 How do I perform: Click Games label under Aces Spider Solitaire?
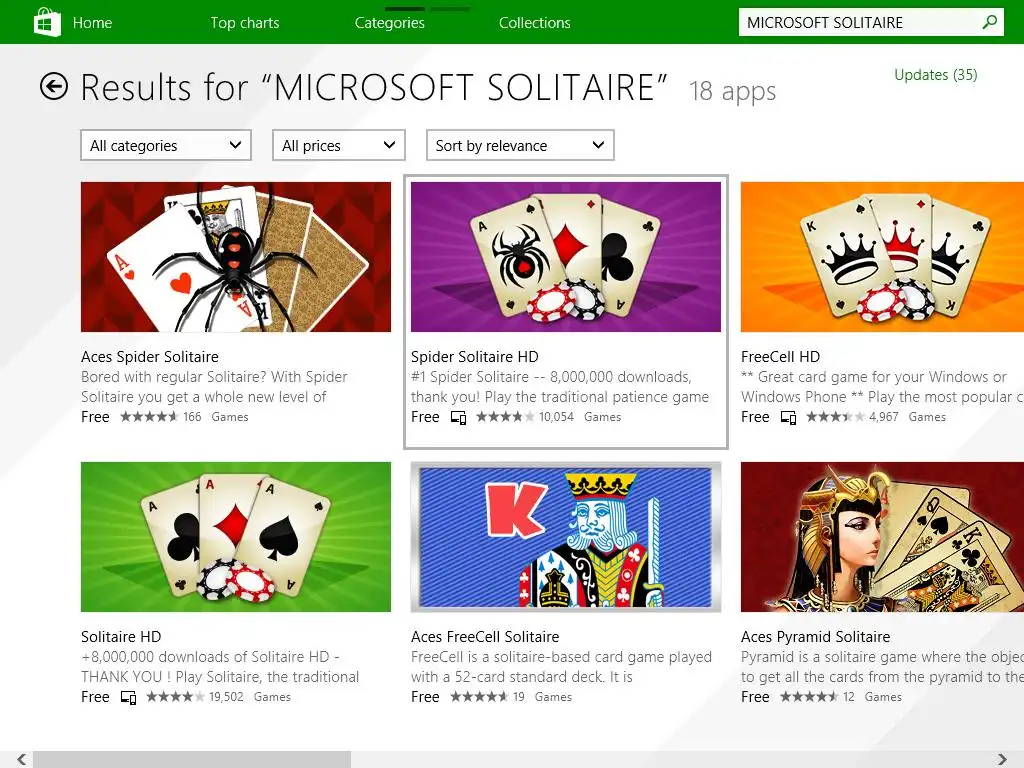point(230,417)
